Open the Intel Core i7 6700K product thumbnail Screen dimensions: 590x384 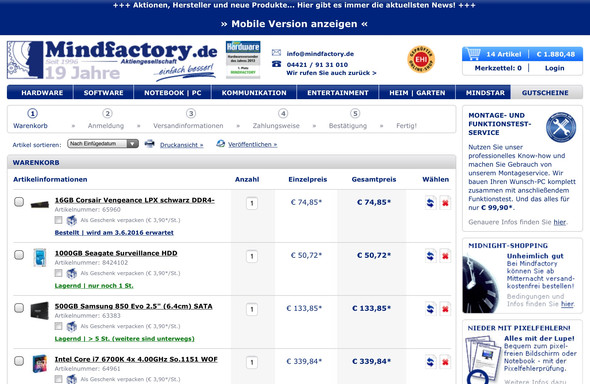(x=40, y=363)
